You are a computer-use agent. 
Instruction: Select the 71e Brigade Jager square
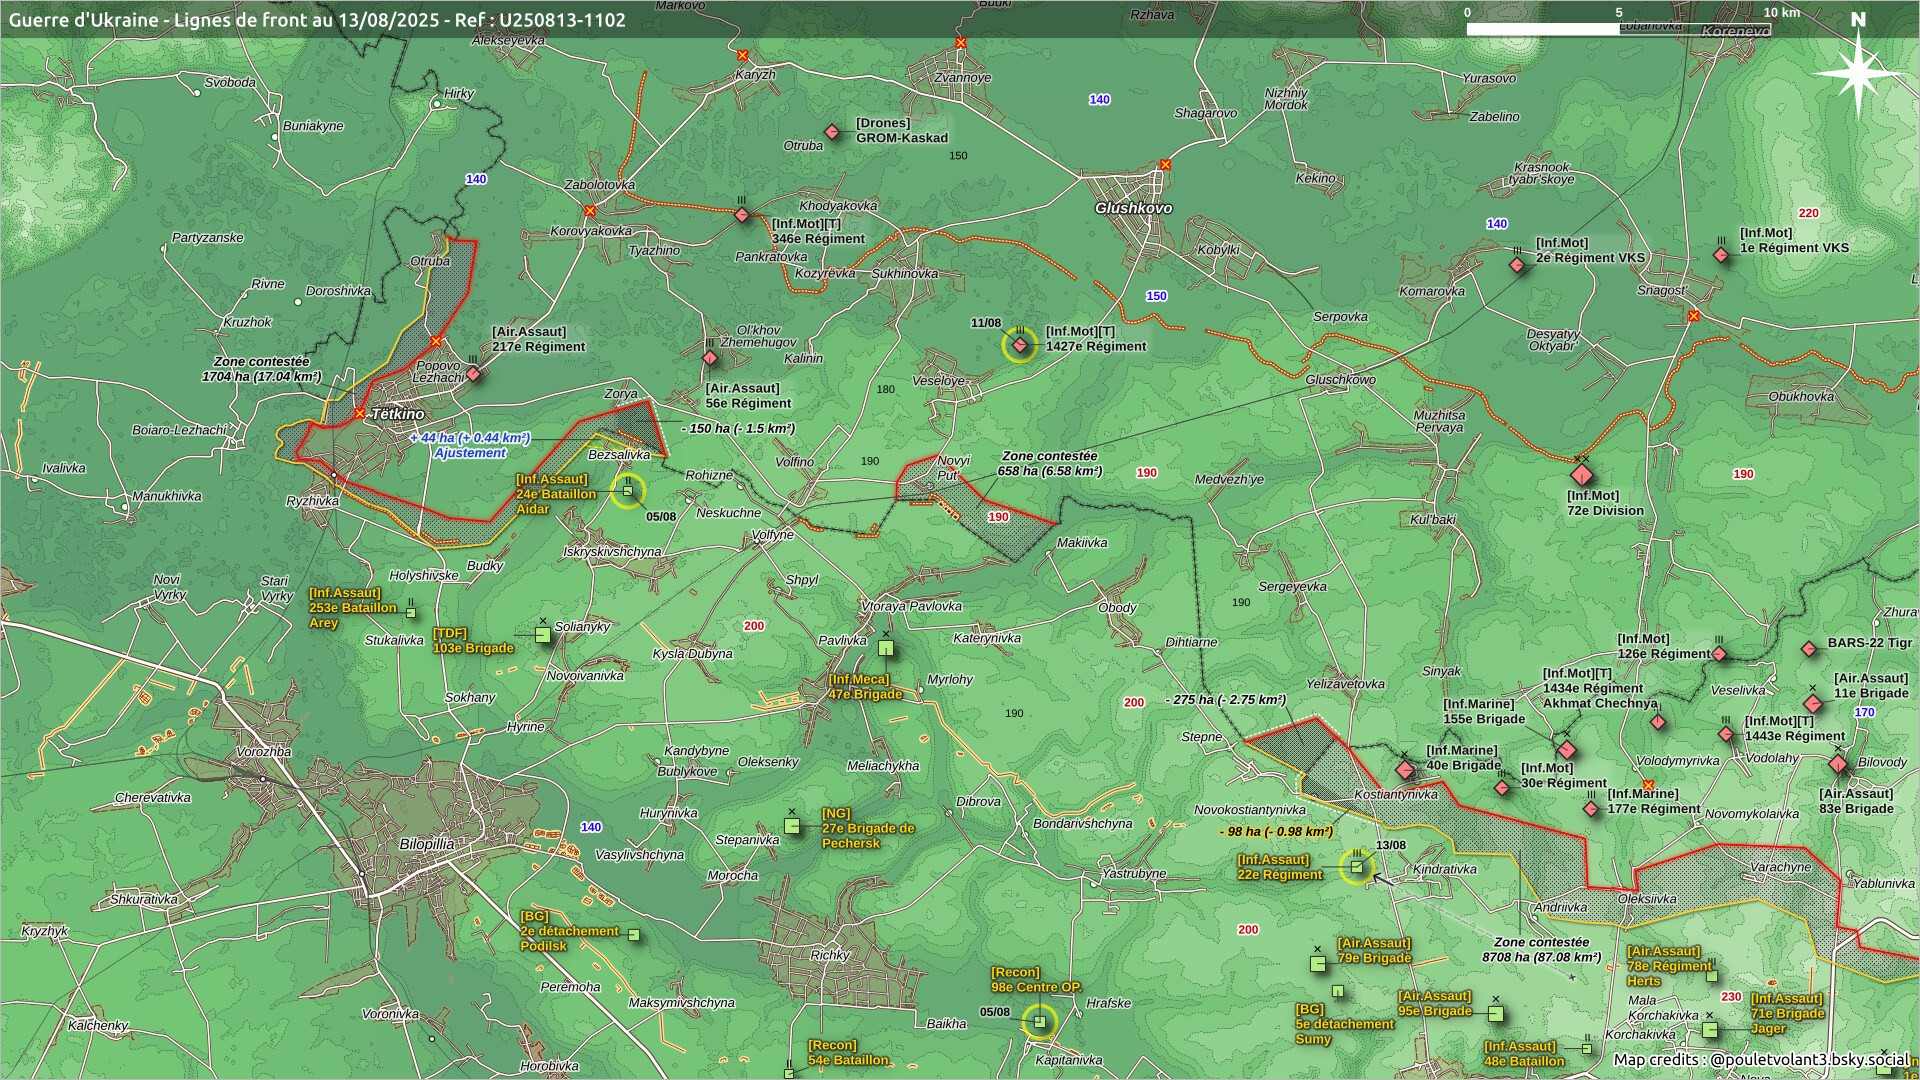[x=1710, y=1029]
